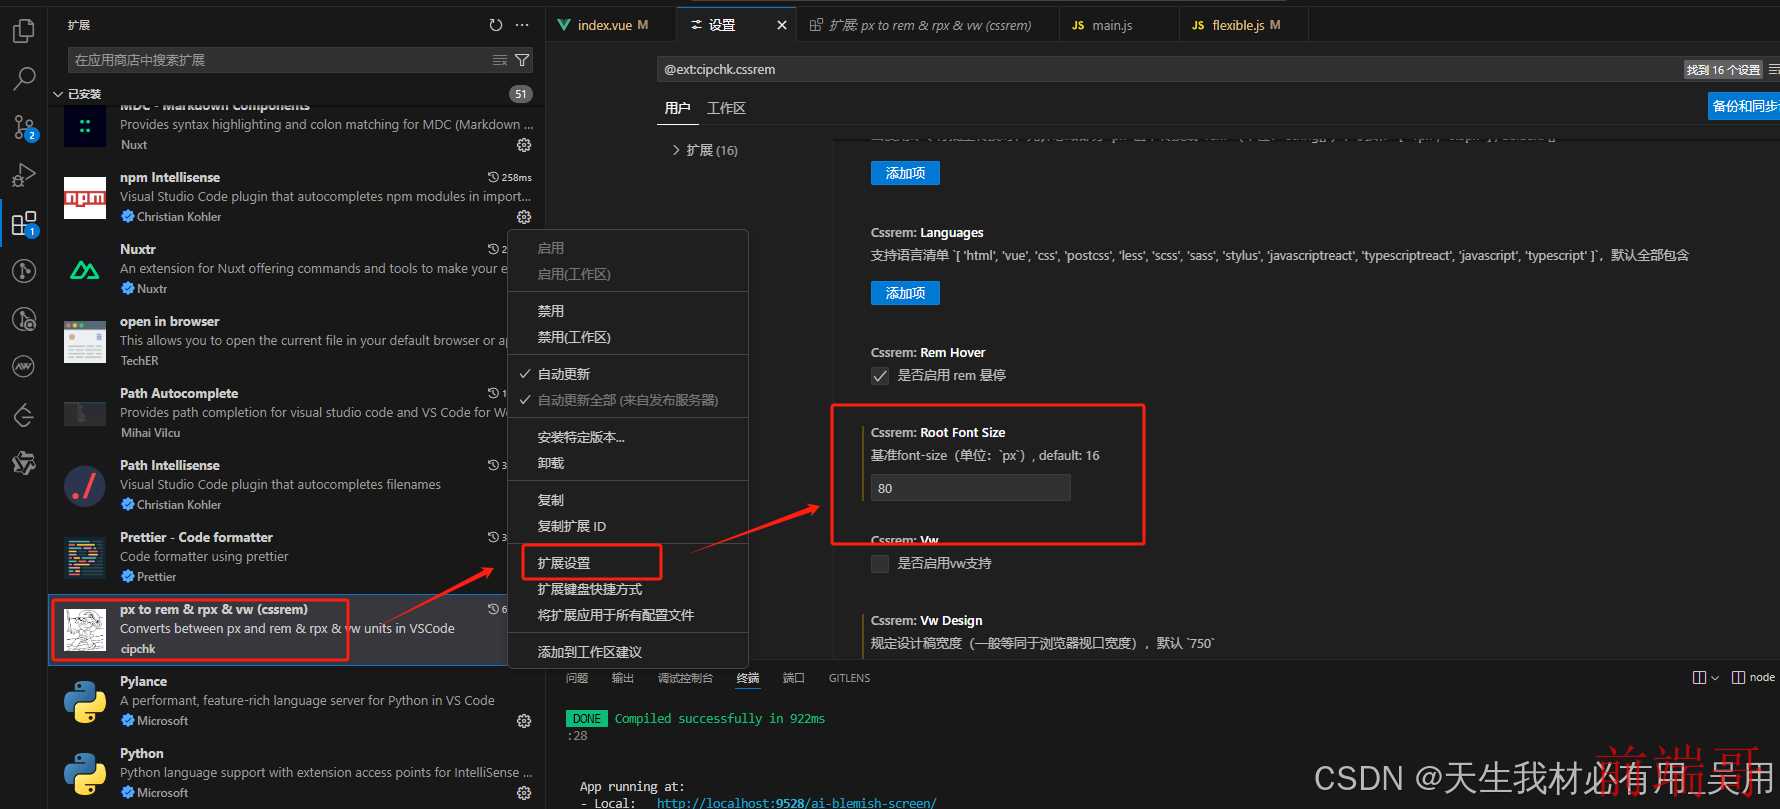Switch to 扩展 px to rem tab
The height and width of the screenshot is (809, 1780).
(x=928, y=25)
